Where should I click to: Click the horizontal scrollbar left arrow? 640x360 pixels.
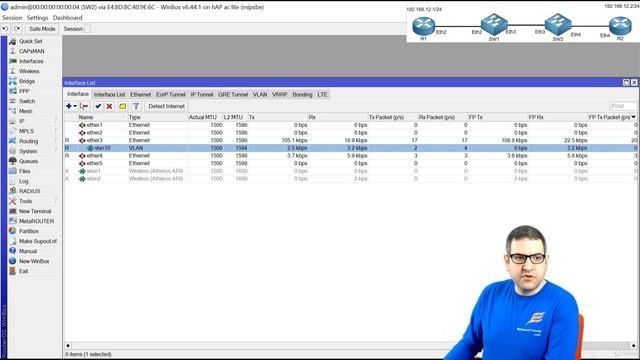pos(68,345)
